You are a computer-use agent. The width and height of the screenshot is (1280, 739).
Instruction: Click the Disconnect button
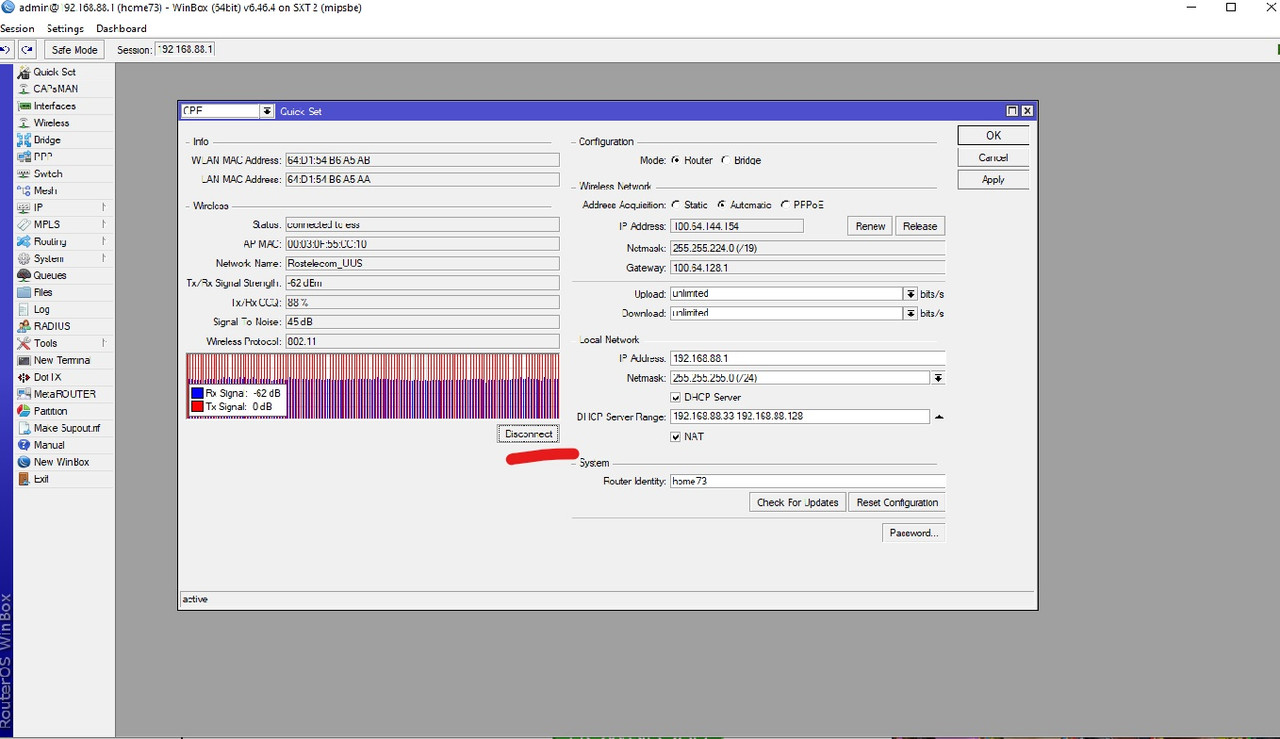(529, 434)
